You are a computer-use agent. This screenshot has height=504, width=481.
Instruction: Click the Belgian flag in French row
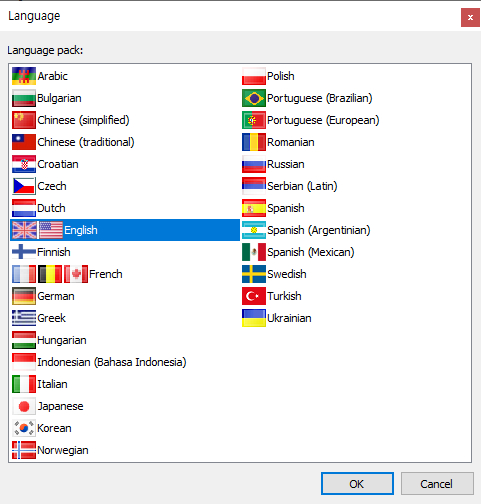point(50,274)
